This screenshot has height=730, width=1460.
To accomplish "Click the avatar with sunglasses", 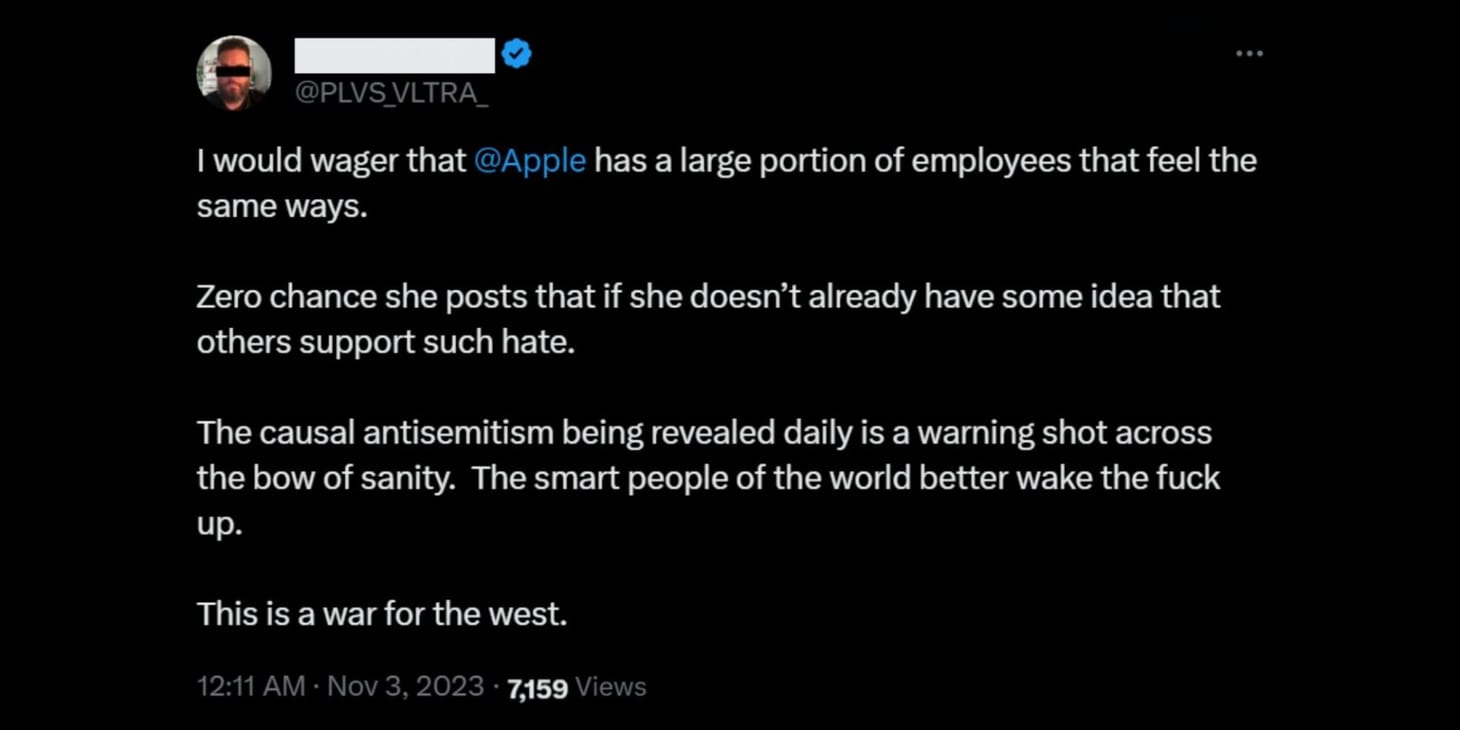I will (x=233, y=71).
